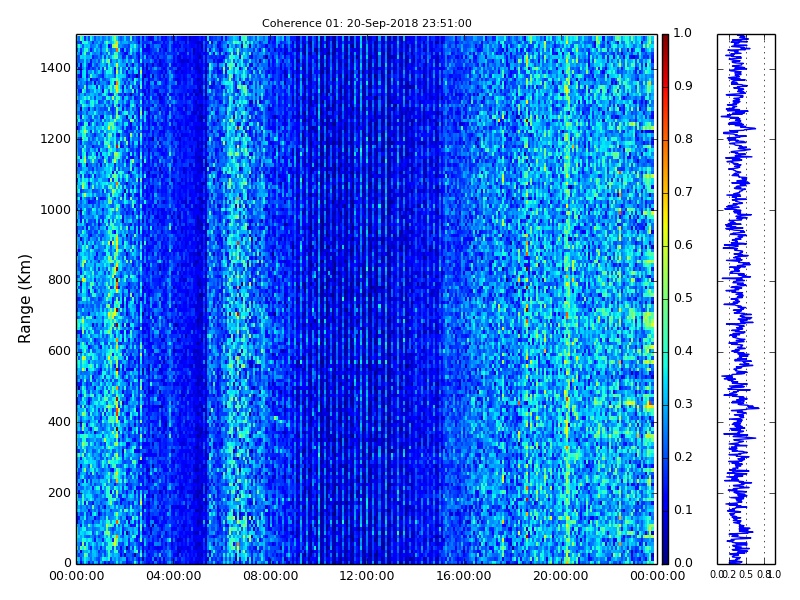Click the coherence profile line plot
This screenshot has height=600, width=800.
tap(746, 299)
